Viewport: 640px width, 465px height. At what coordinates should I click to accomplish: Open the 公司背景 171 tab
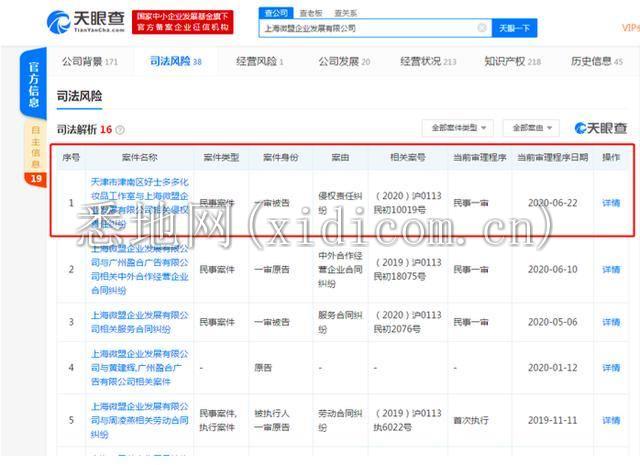pos(90,62)
